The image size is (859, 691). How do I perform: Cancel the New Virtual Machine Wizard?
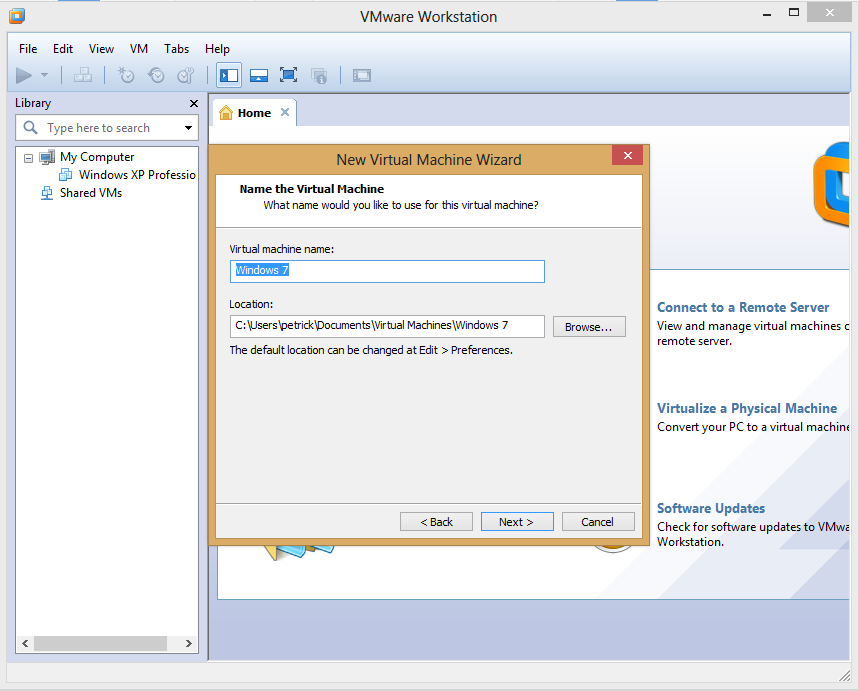(598, 522)
